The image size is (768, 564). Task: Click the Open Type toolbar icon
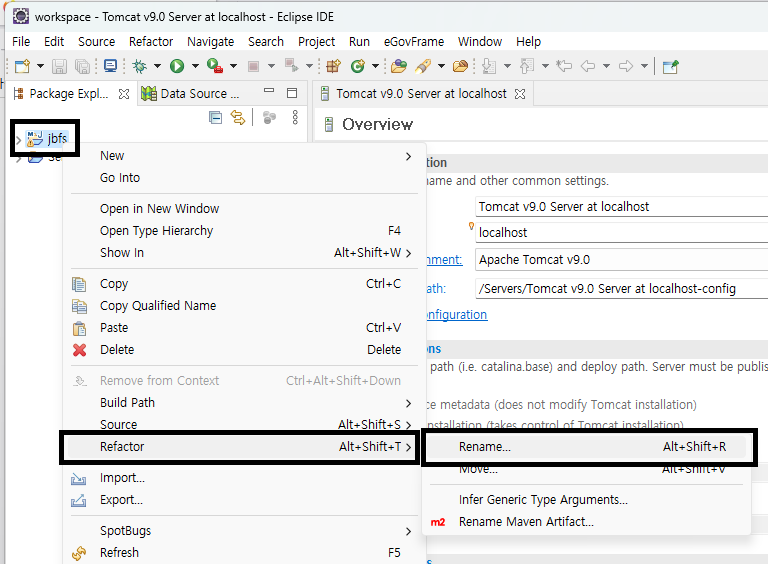click(399, 66)
